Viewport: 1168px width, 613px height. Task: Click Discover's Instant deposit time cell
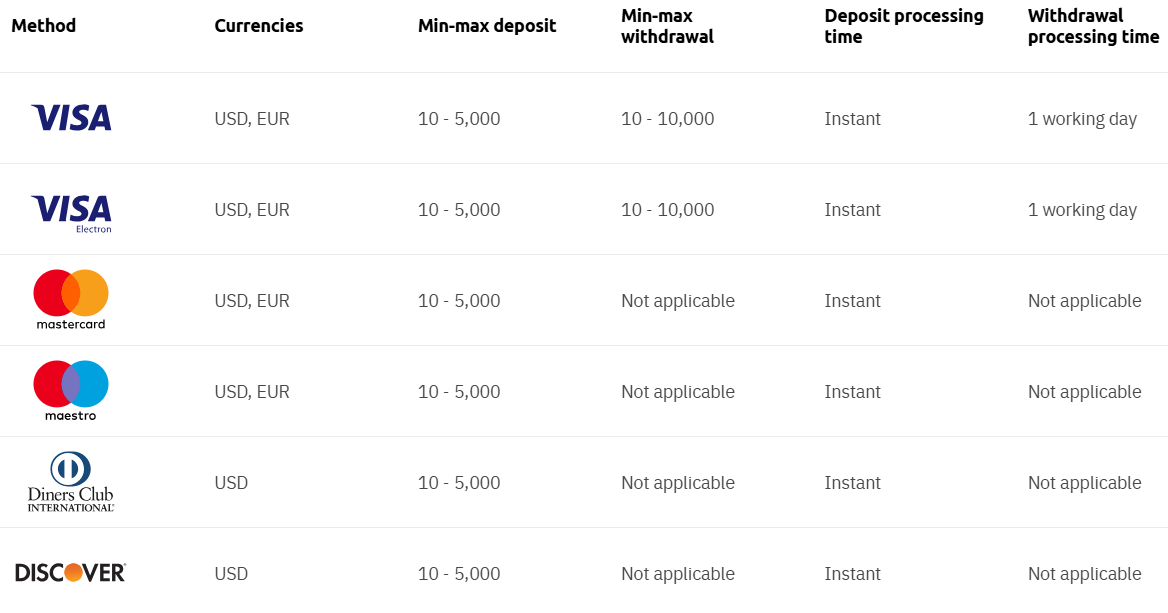coord(853,574)
